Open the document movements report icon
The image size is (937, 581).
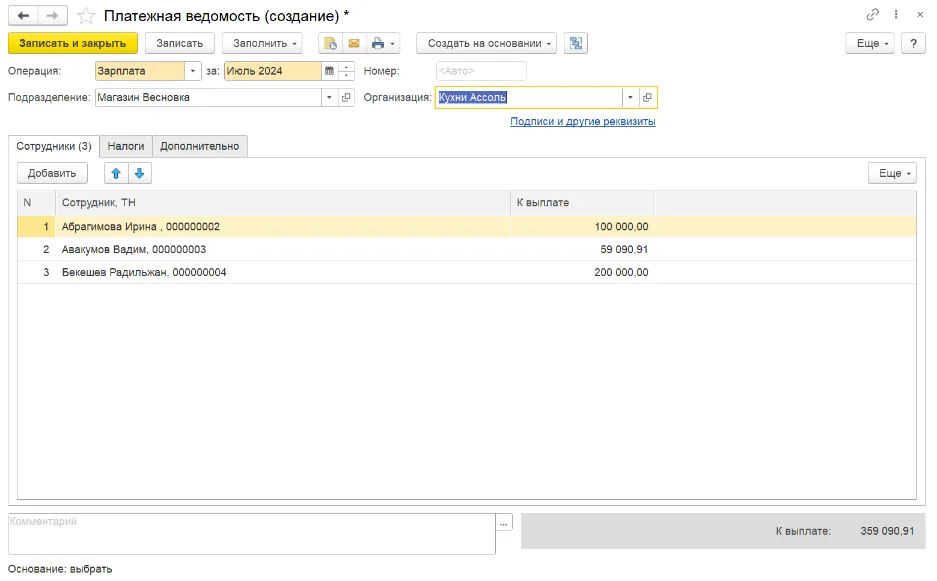(x=330, y=44)
